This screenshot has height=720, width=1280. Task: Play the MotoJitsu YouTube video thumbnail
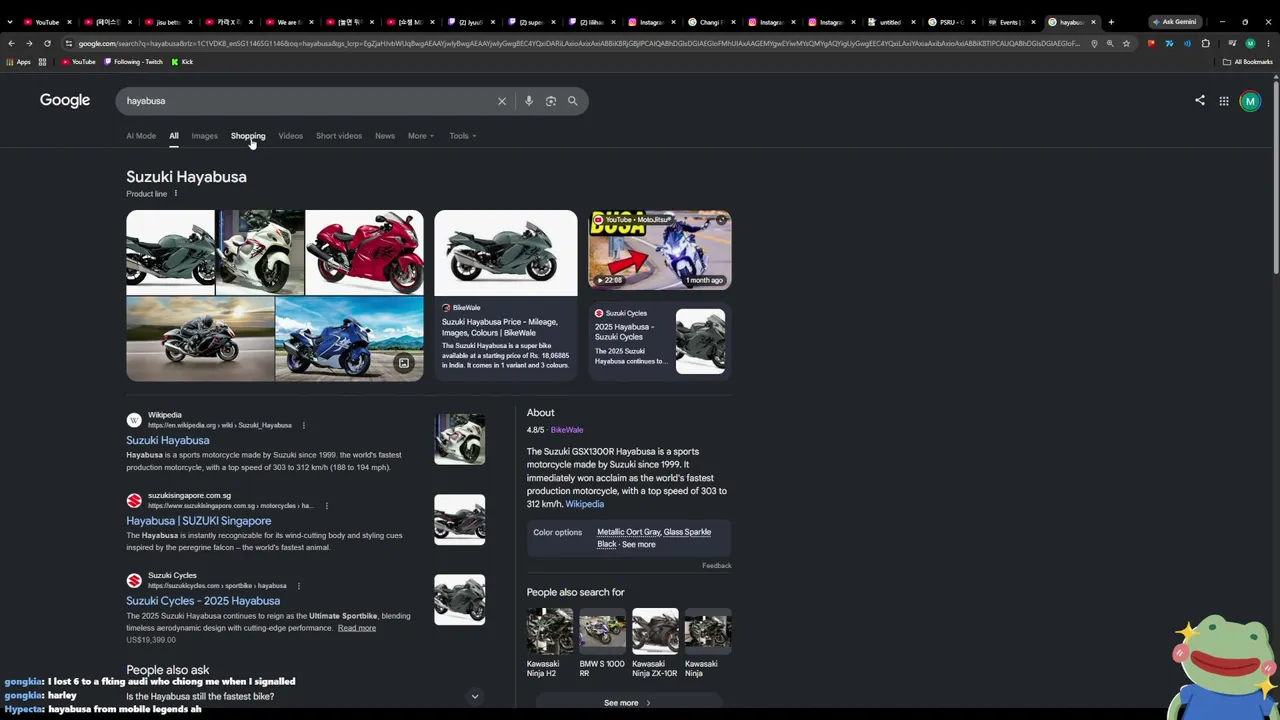pos(660,250)
